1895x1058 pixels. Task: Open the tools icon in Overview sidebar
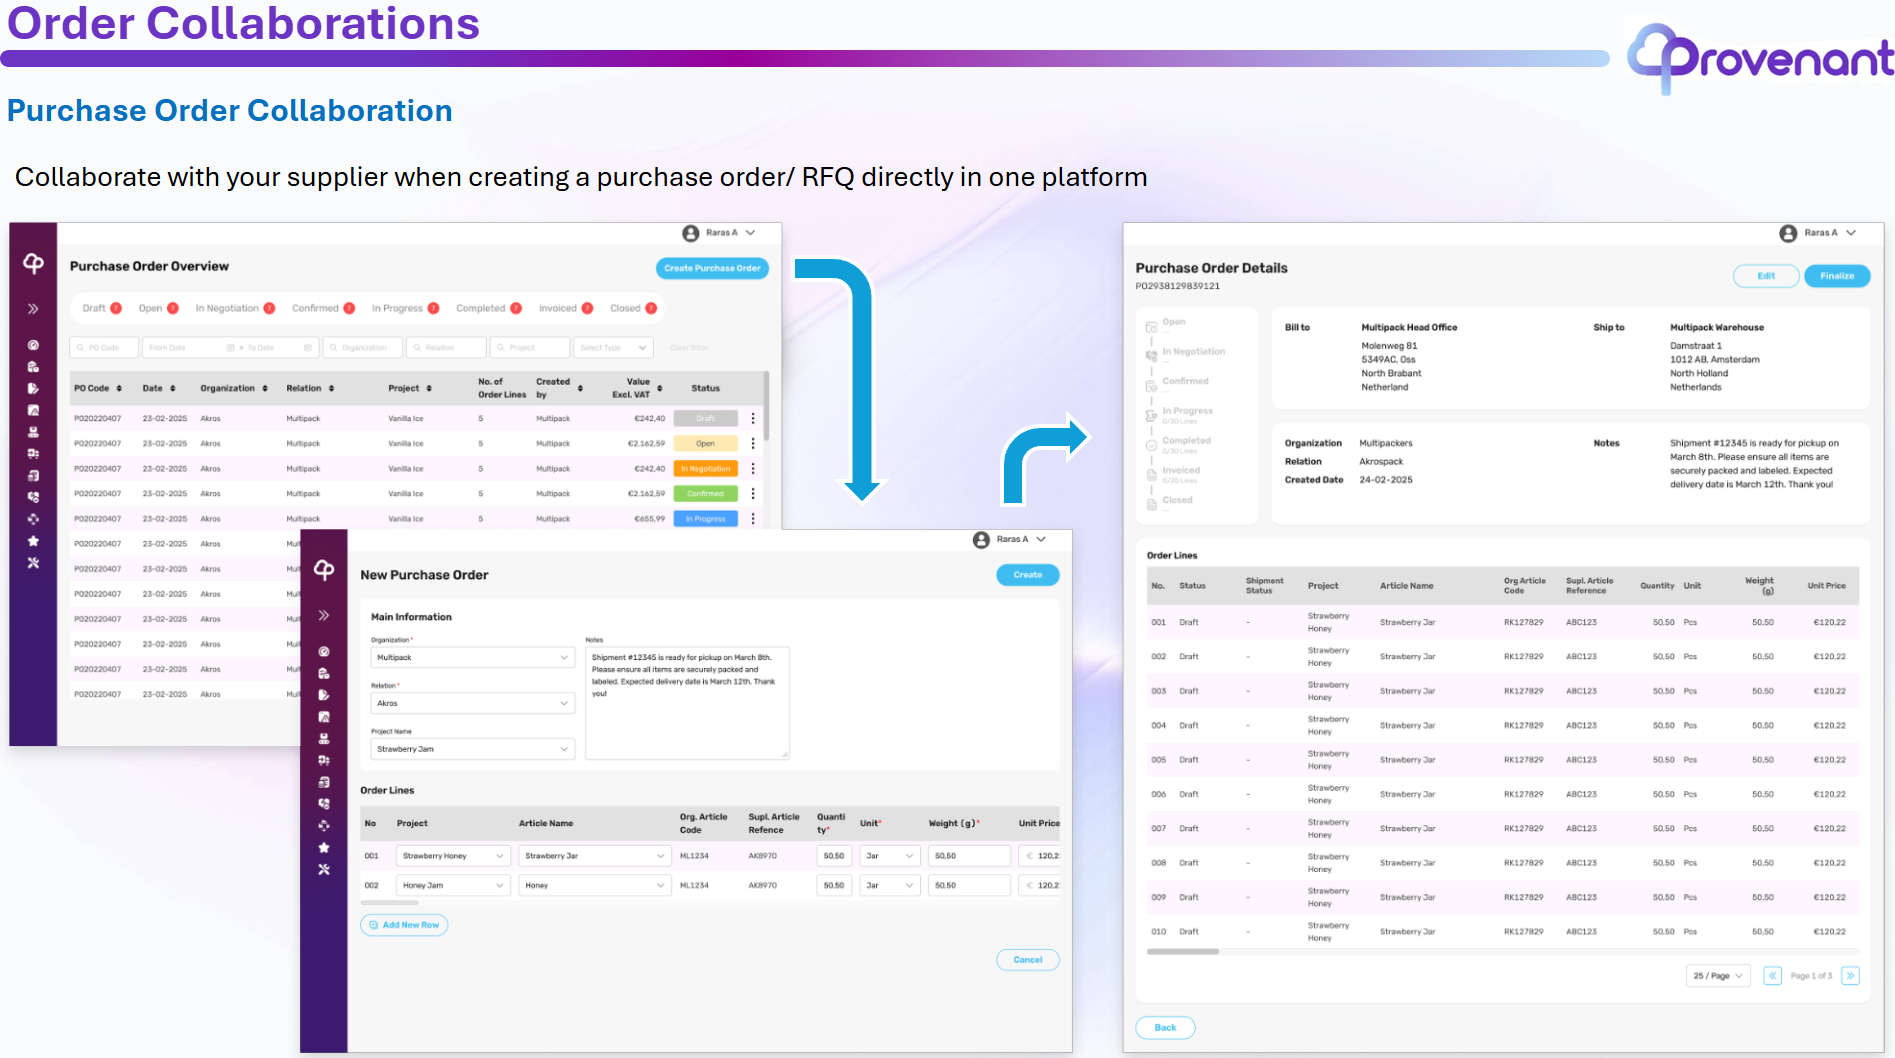pos(33,563)
